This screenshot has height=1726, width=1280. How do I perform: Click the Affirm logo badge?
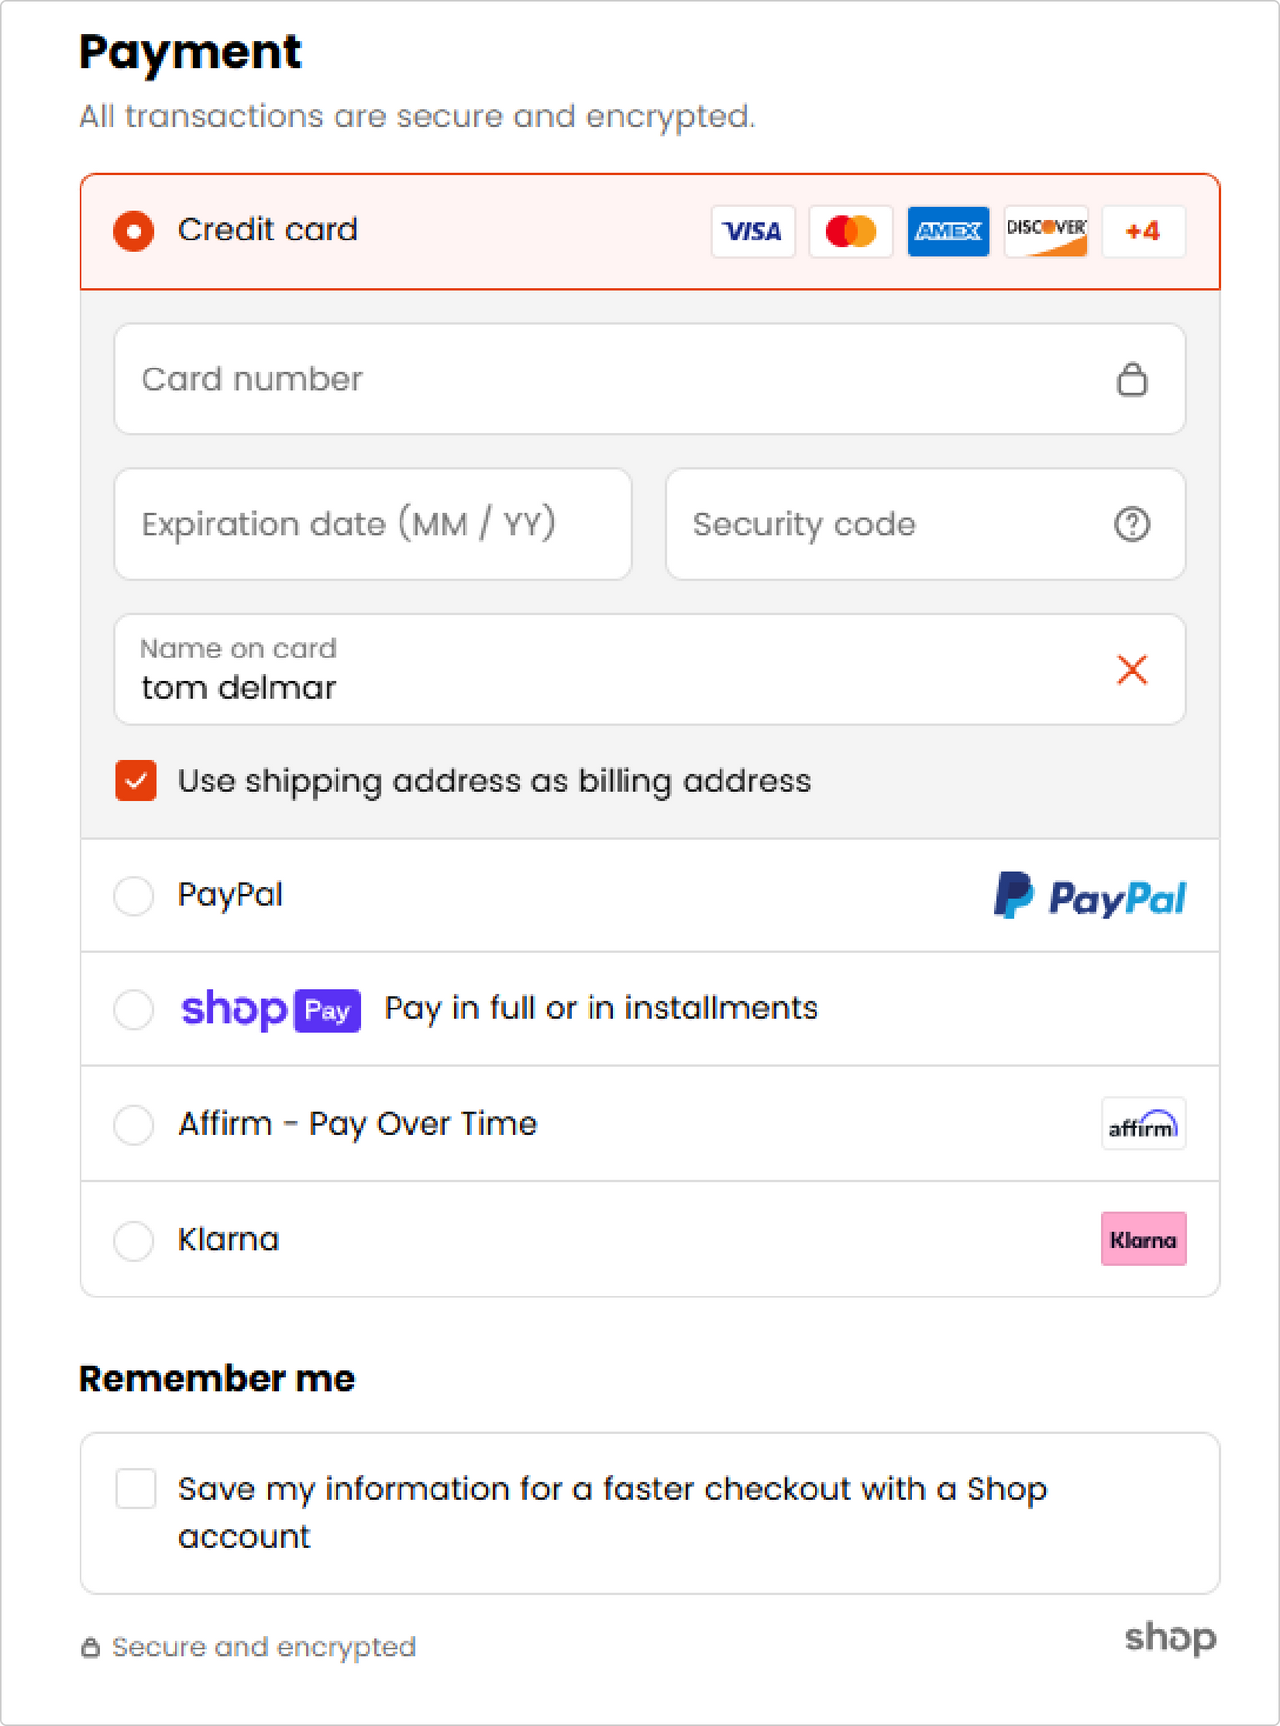point(1143,1124)
